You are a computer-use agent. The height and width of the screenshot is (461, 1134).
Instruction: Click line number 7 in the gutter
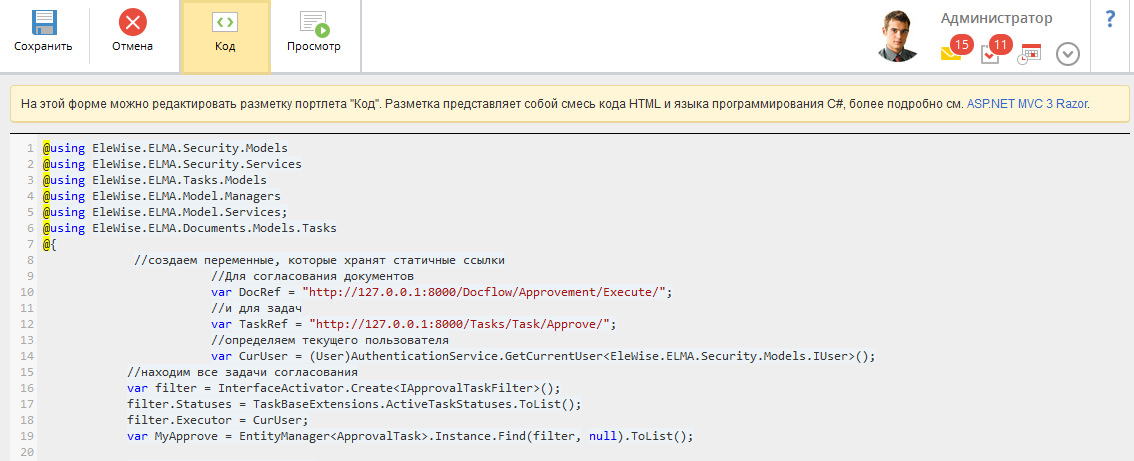pos(30,244)
